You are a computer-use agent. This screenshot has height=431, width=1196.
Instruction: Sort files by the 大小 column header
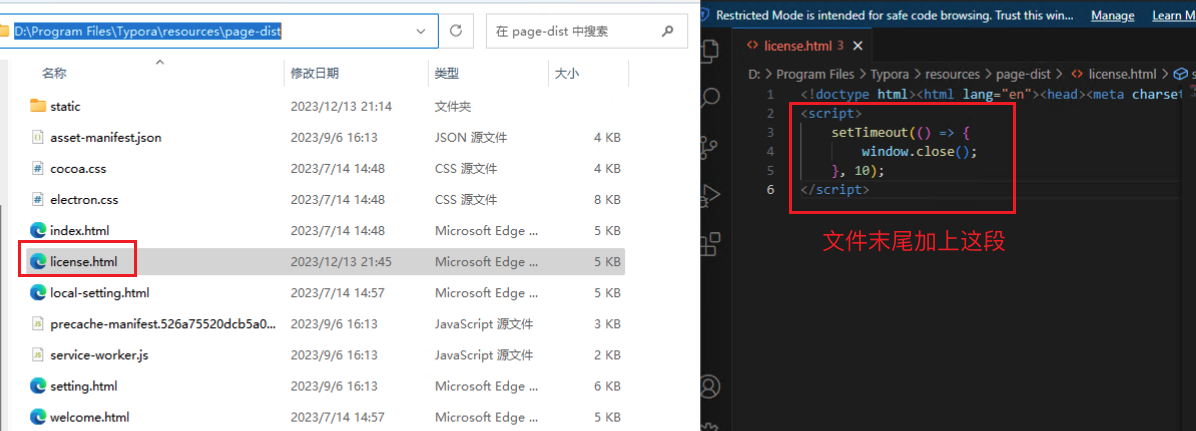[566, 73]
